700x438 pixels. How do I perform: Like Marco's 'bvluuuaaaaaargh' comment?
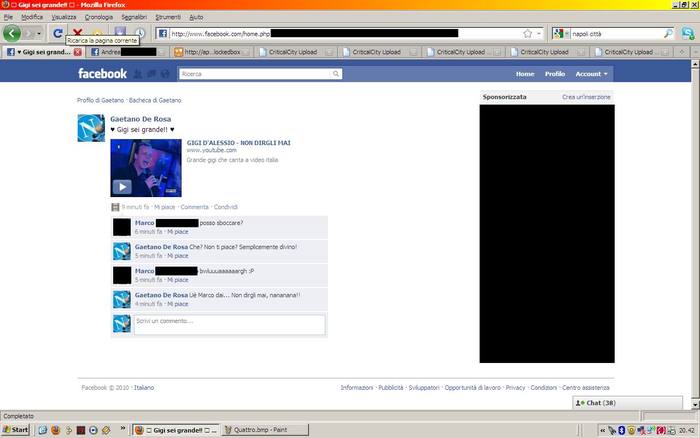click(178, 280)
